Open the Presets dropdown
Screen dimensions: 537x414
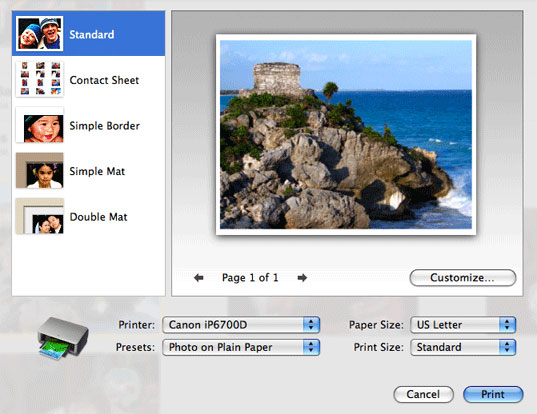click(x=241, y=347)
